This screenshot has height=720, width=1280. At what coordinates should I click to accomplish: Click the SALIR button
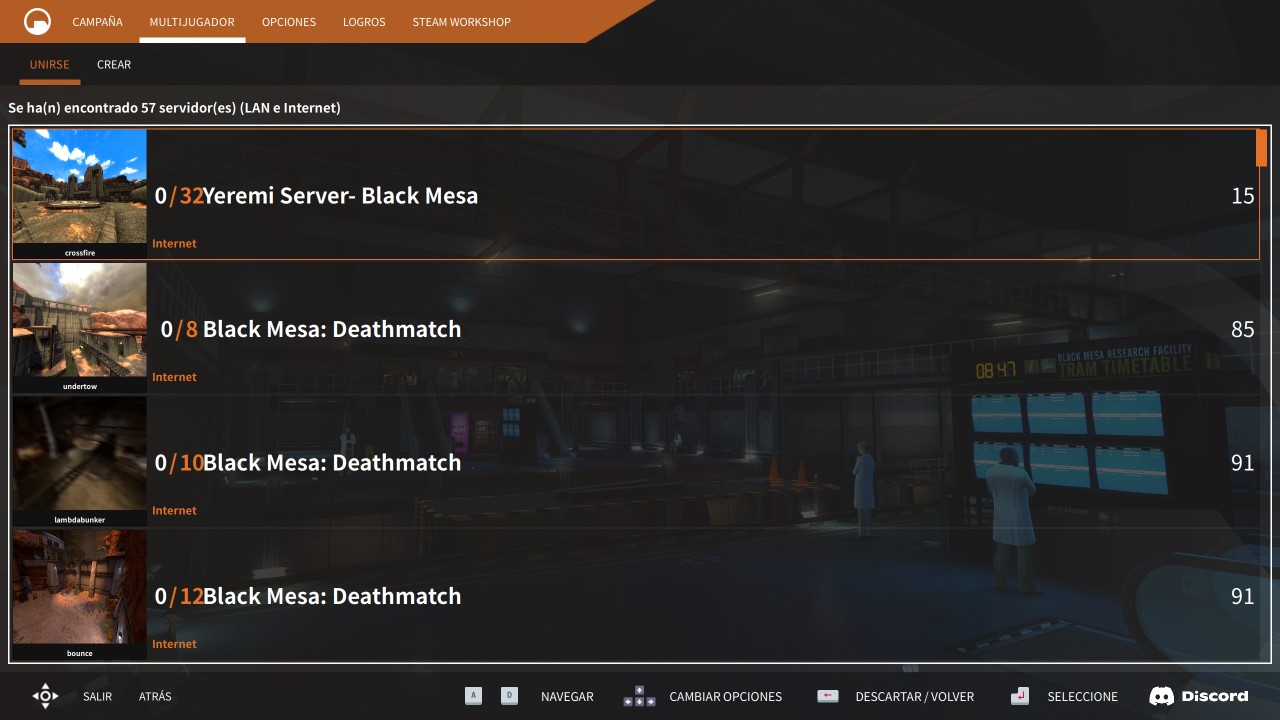98,696
